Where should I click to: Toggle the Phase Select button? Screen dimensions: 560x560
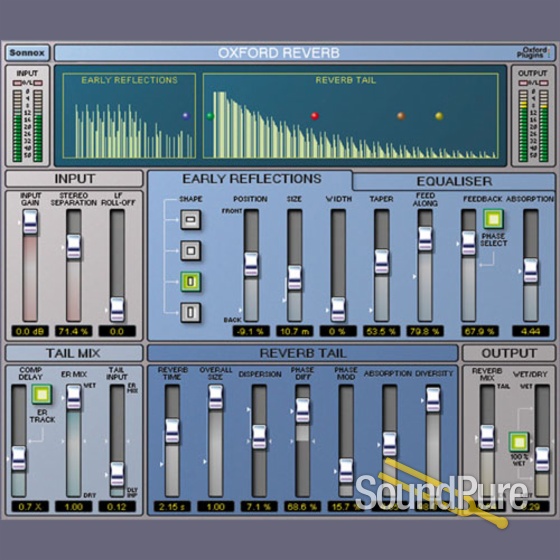tap(493, 219)
